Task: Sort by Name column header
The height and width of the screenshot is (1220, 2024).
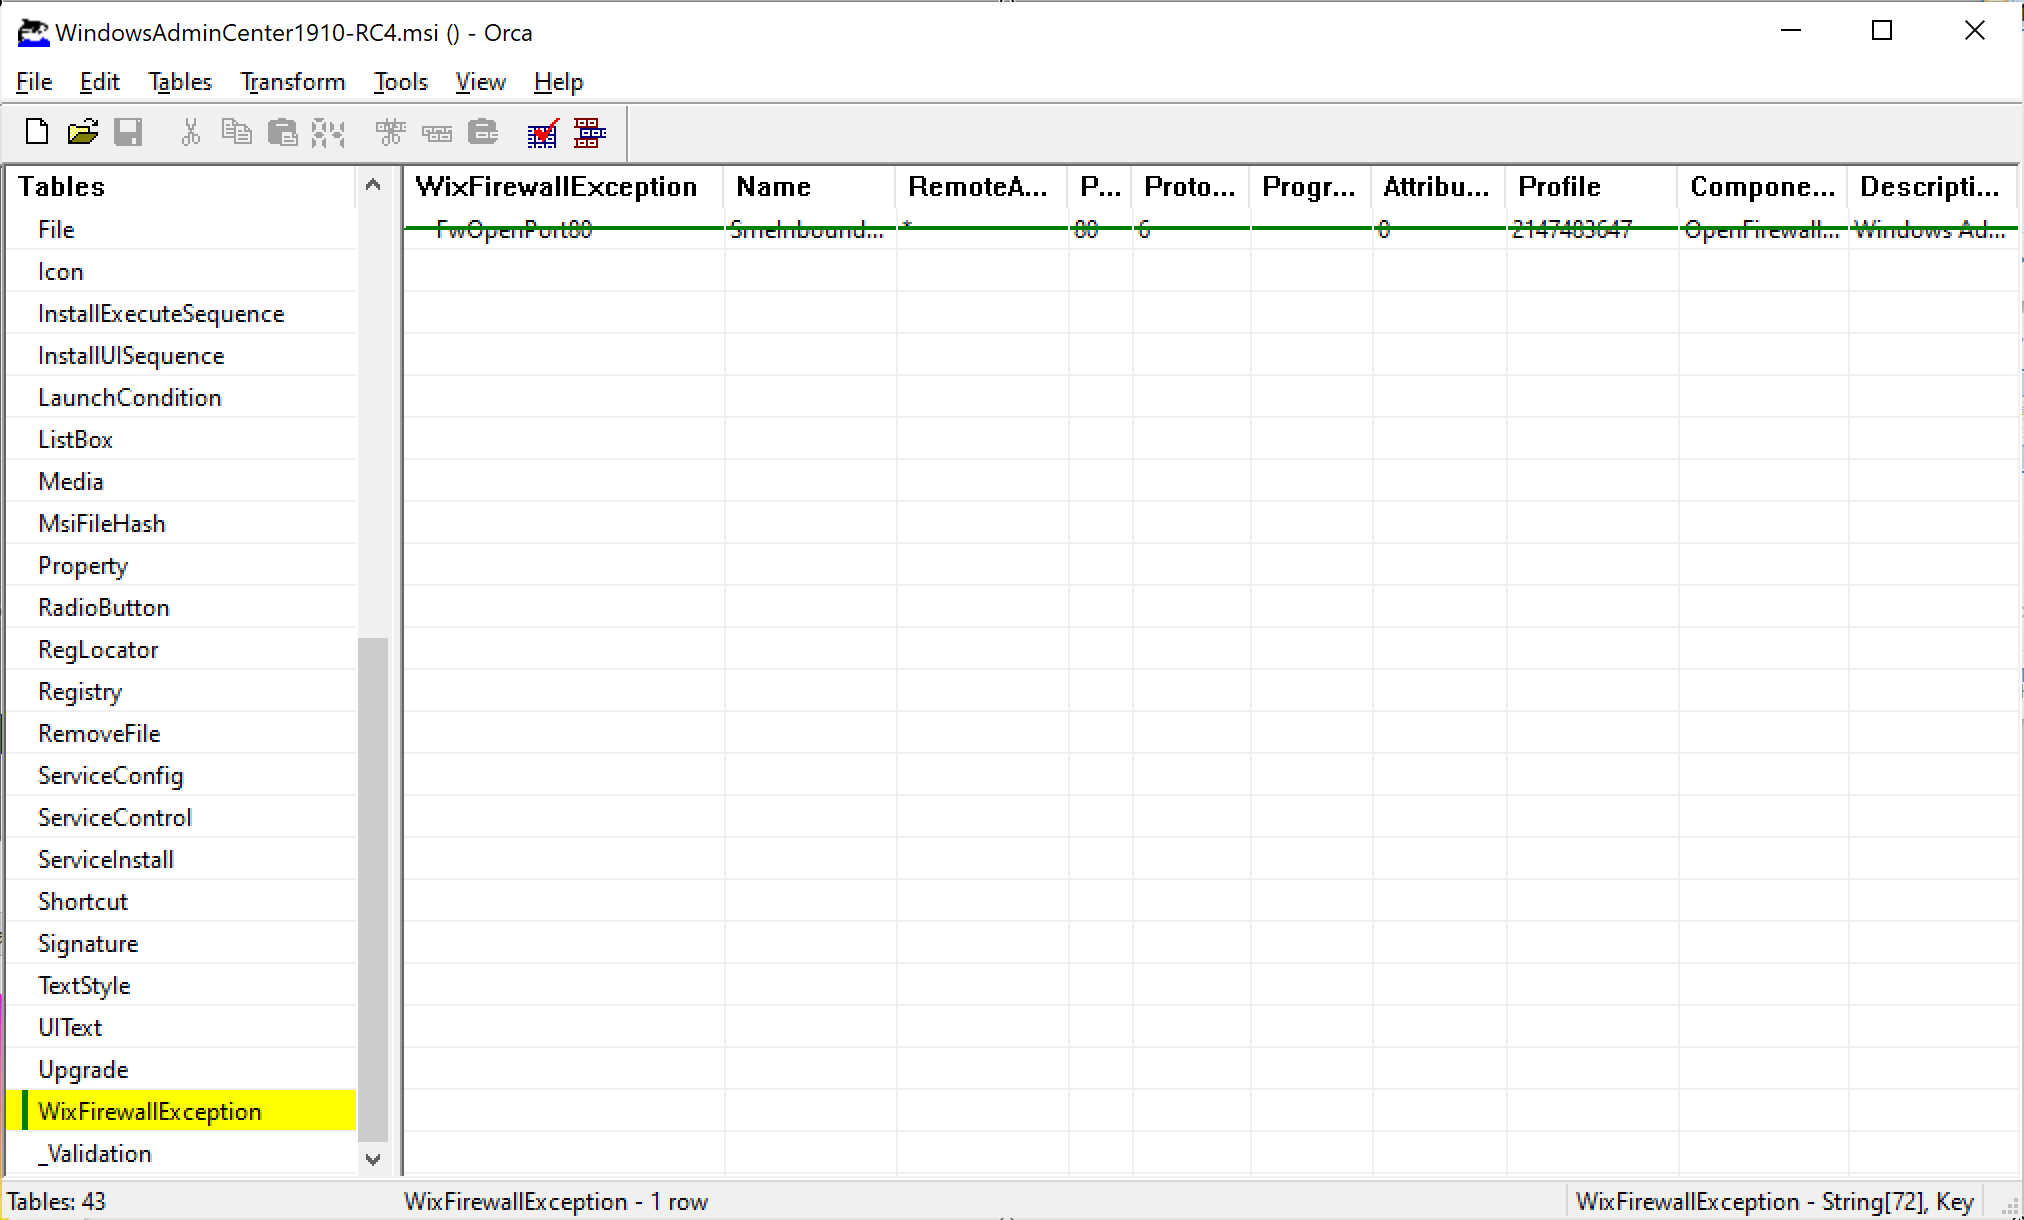Action: [x=809, y=187]
